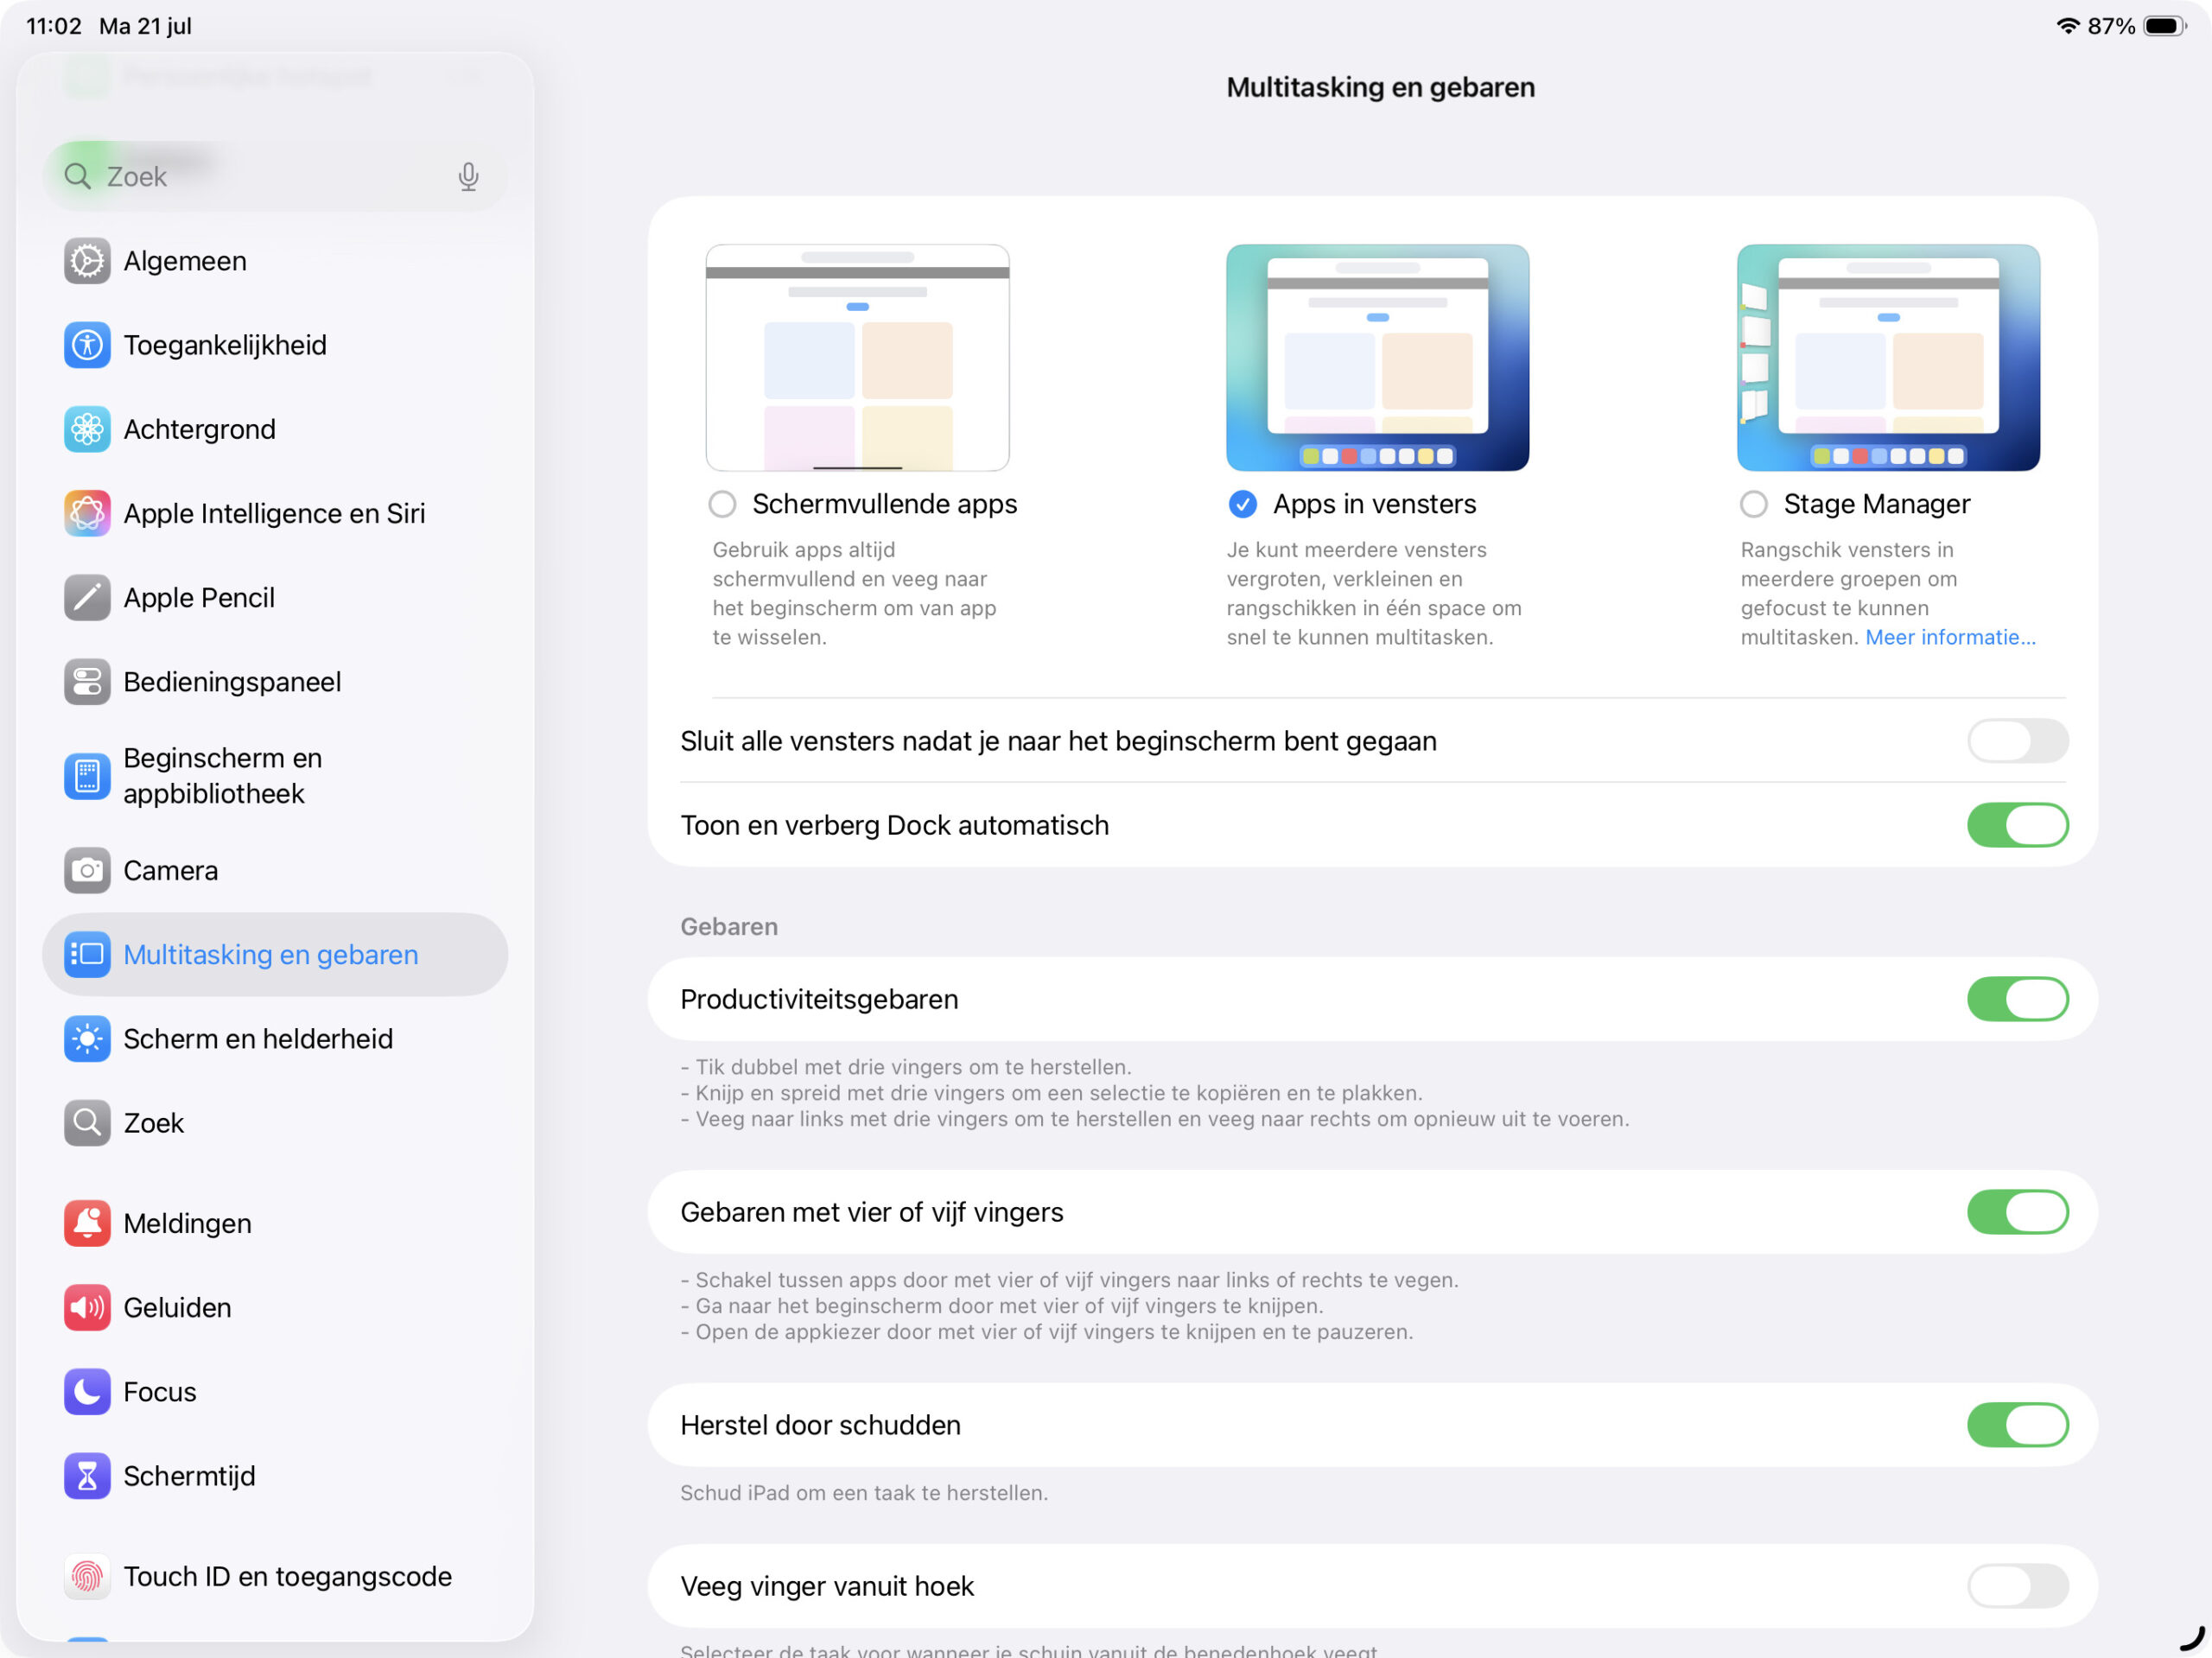The image size is (2212, 1658).
Task: Turn off Productiviteitsgebaren switch
Action: (2016, 999)
